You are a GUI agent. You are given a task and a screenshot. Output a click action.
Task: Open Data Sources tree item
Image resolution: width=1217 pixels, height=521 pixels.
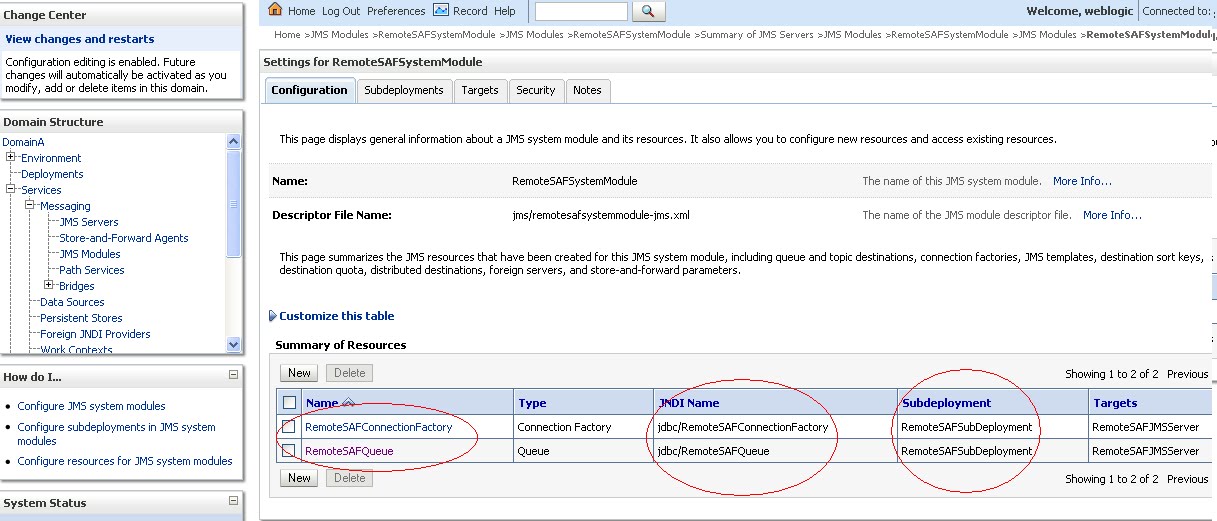[x=72, y=302]
